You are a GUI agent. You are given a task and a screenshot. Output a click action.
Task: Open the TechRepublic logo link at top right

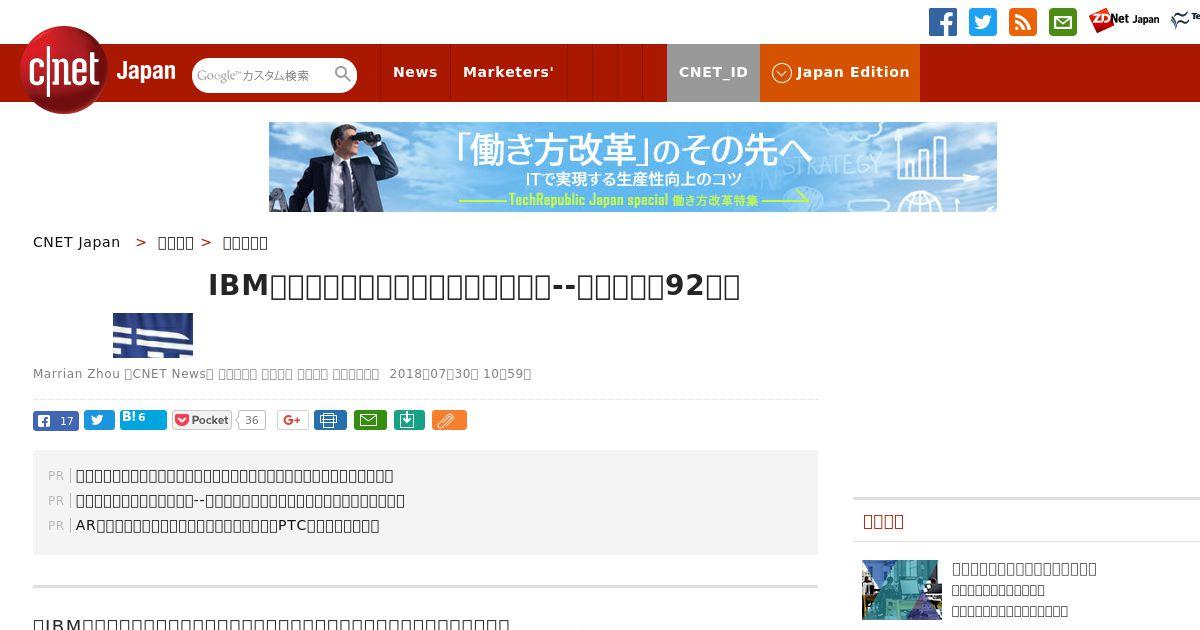[1186, 20]
